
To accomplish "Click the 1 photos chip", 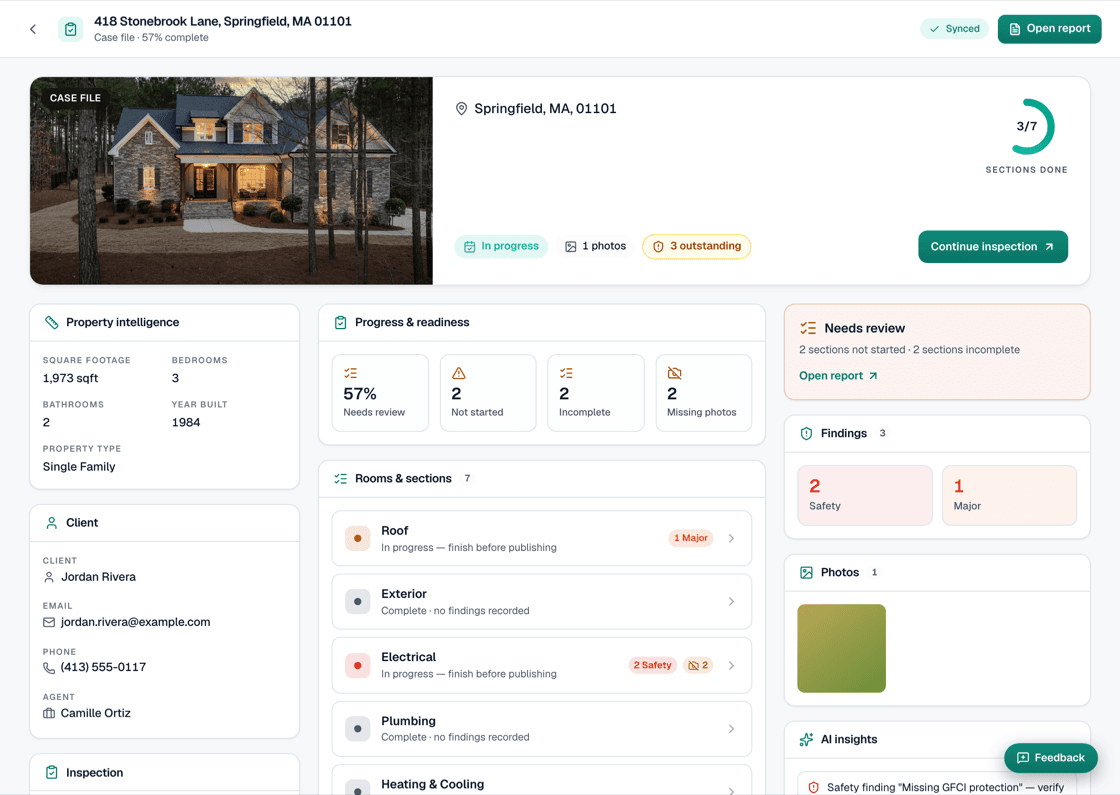I will pos(595,246).
